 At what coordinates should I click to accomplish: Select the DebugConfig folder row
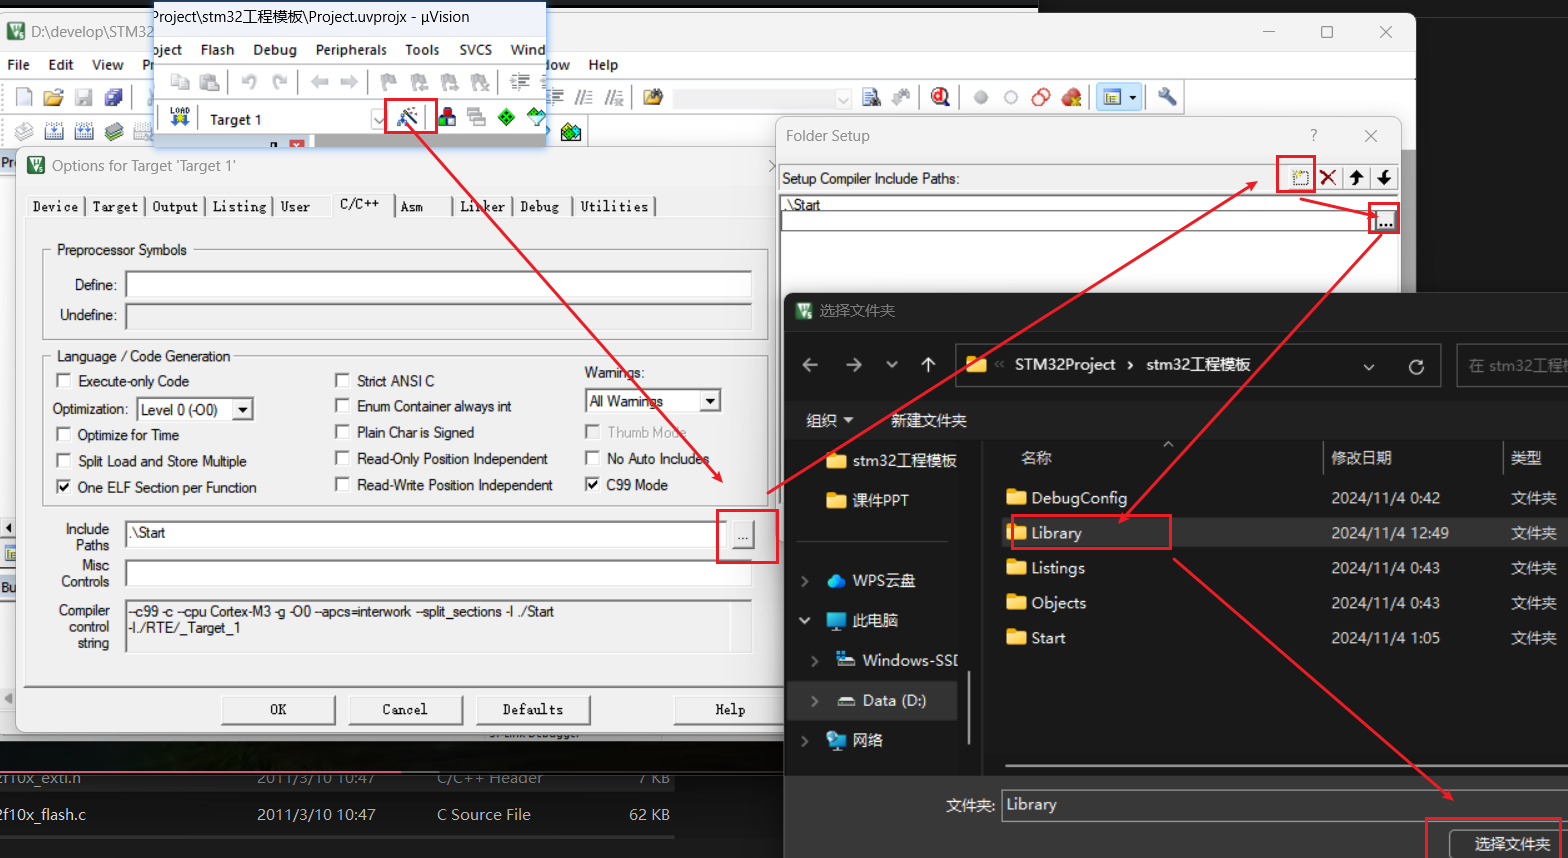[x=1285, y=498]
